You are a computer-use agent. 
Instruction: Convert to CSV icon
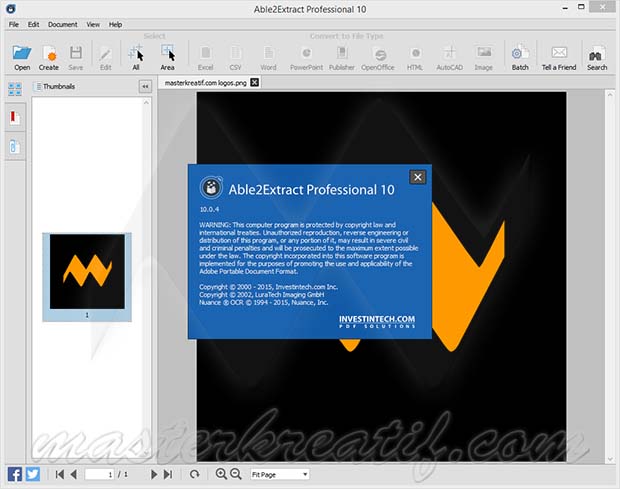click(x=236, y=57)
